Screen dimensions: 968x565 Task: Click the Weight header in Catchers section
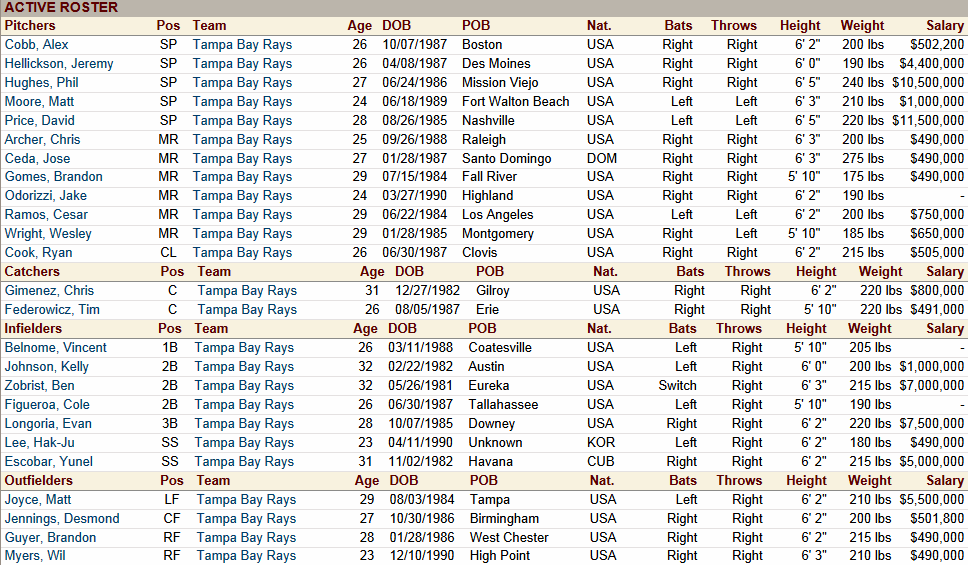click(880, 271)
